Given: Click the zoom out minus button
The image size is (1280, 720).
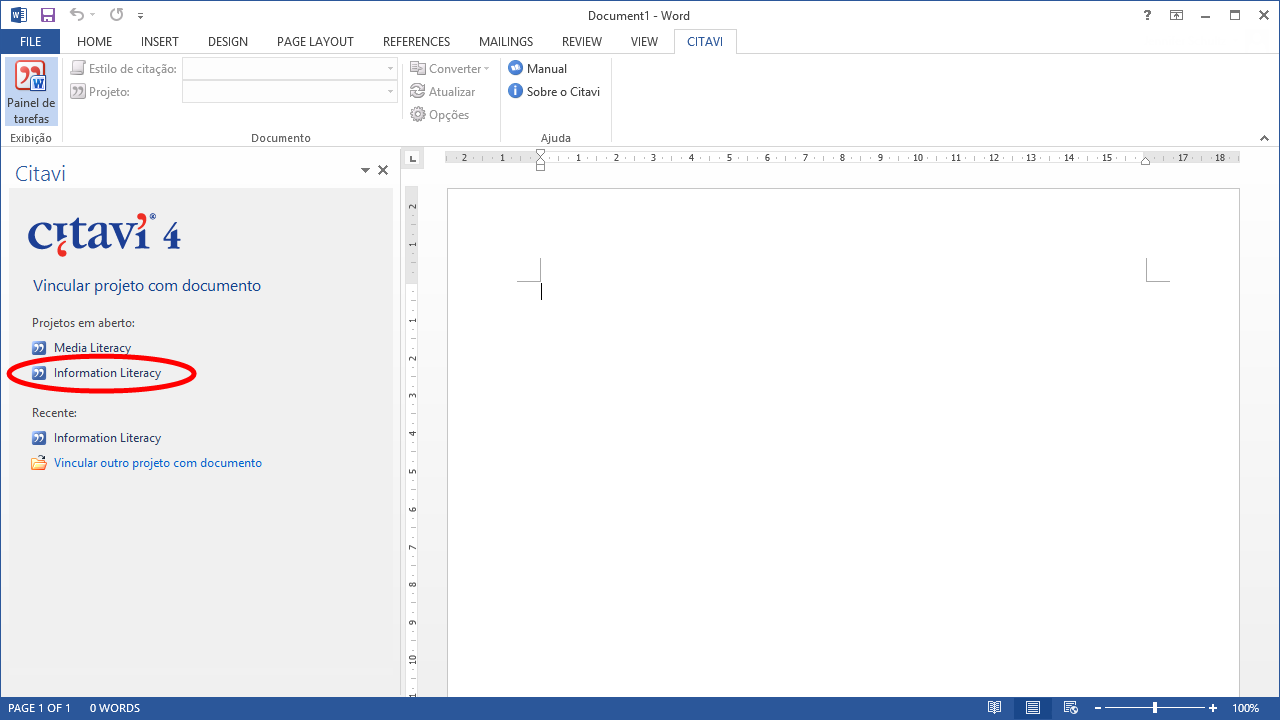Looking at the screenshot, I should coord(1100,708).
